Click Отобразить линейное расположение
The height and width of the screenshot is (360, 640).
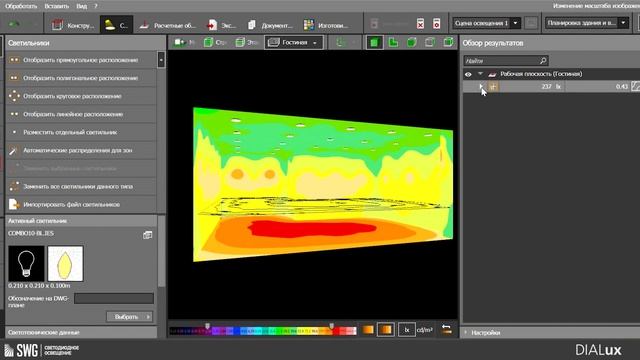click(81, 114)
